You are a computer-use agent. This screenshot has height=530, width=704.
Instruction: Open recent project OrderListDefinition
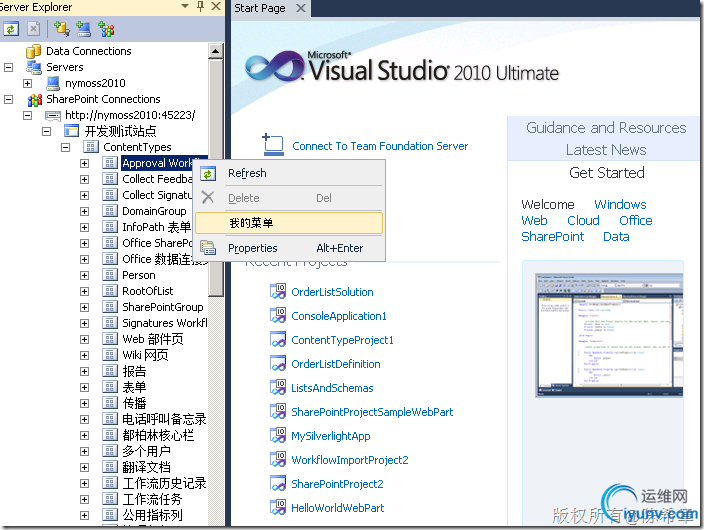coord(336,364)
